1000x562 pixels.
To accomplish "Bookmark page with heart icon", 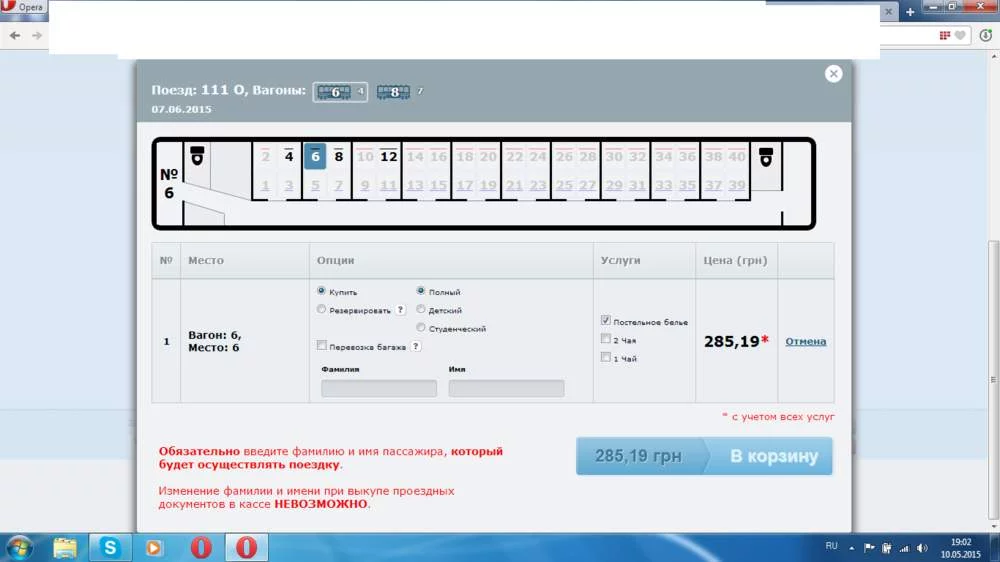I will 960,36.
